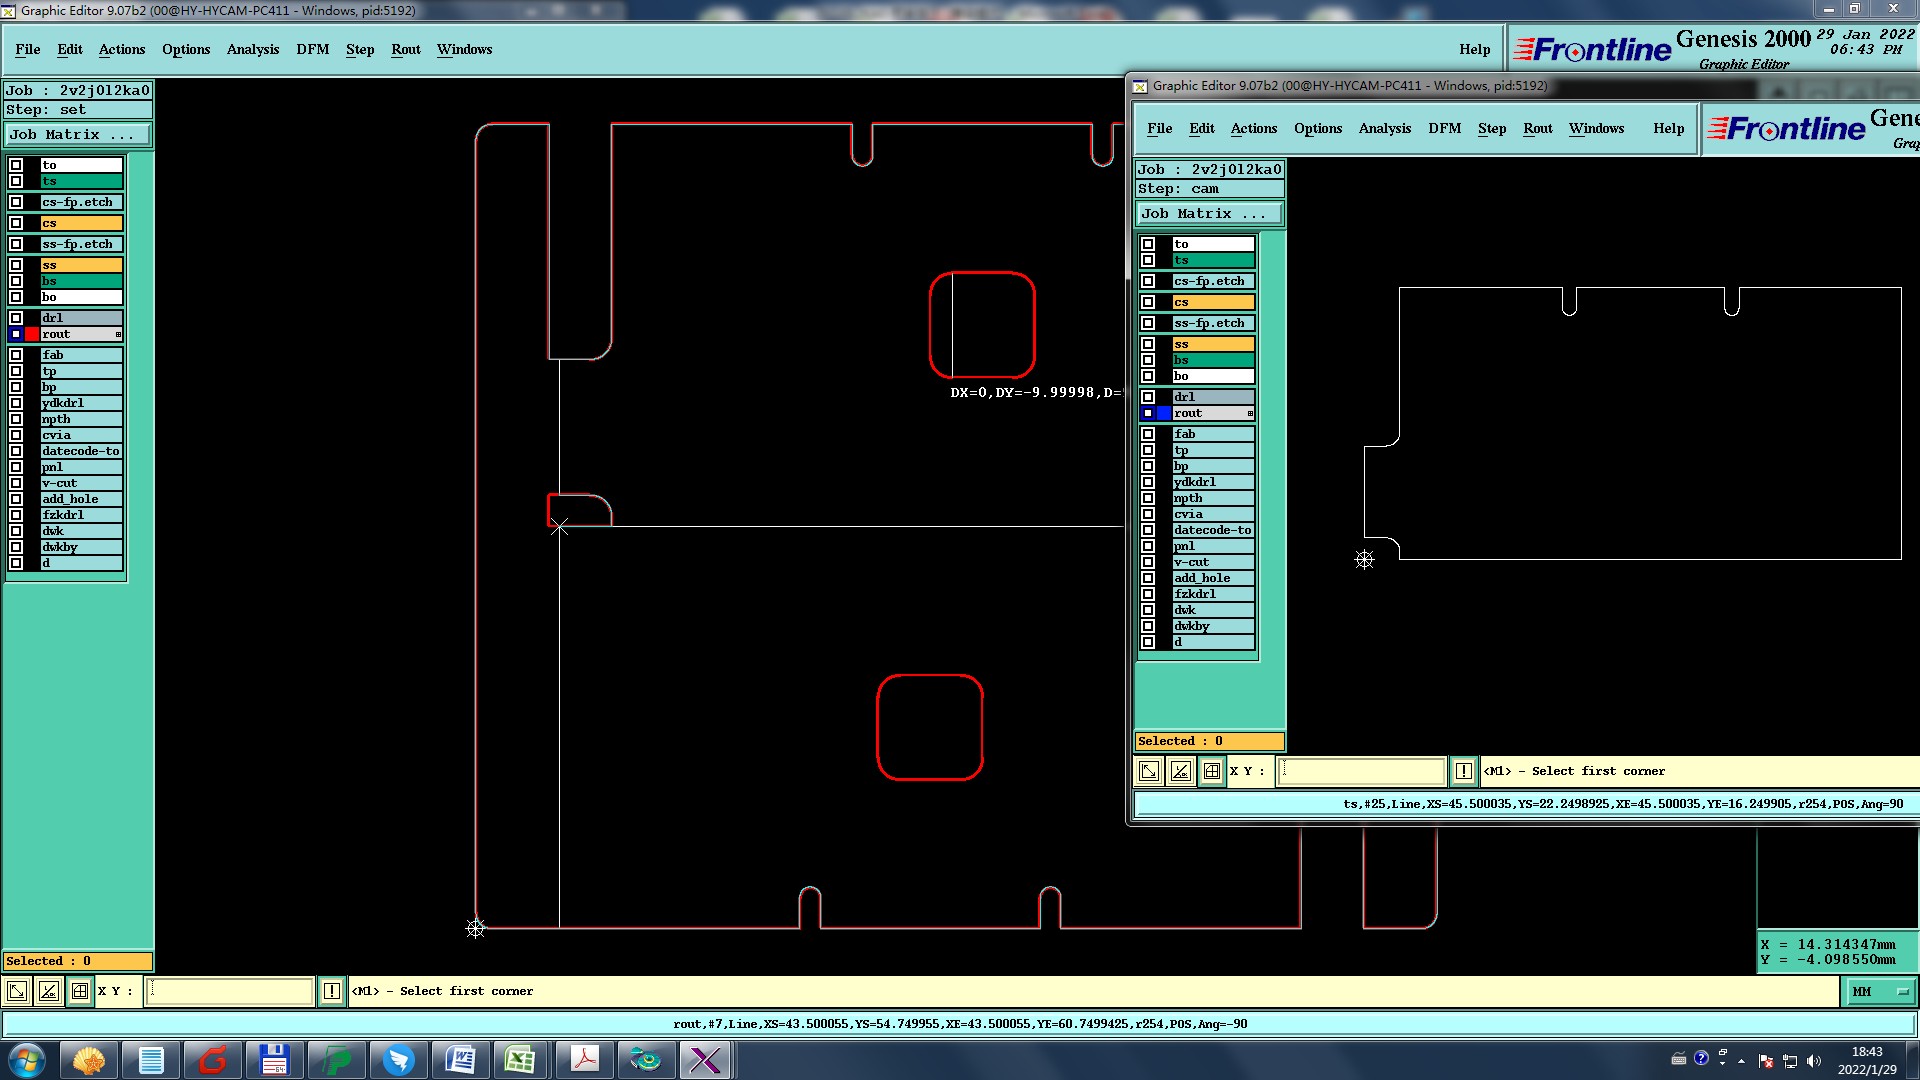
Task: Click the XY coordinate input field in the main window
Action: coord(230,991)
